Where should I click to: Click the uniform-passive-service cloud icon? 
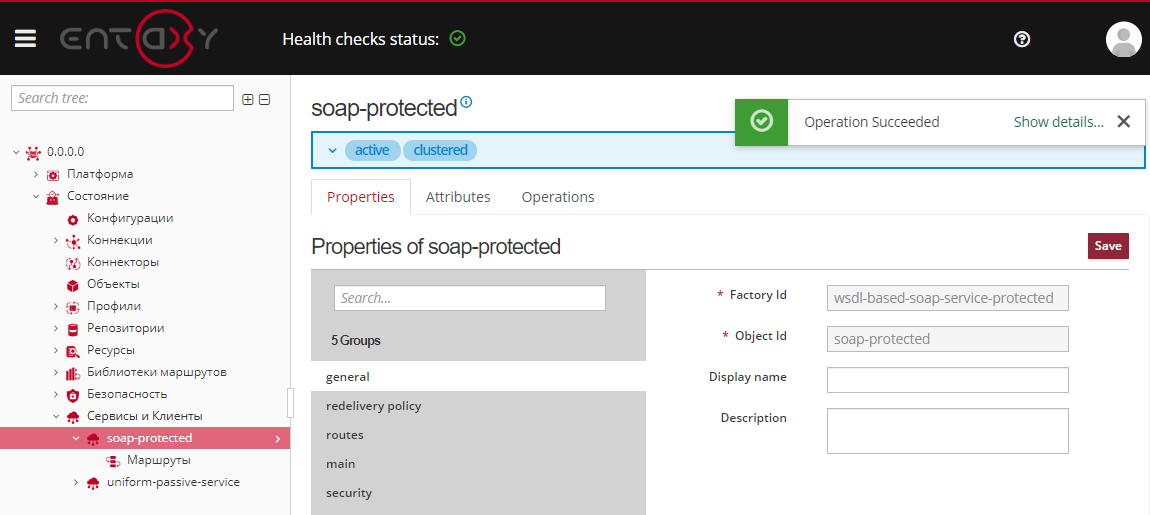point(92,483)
